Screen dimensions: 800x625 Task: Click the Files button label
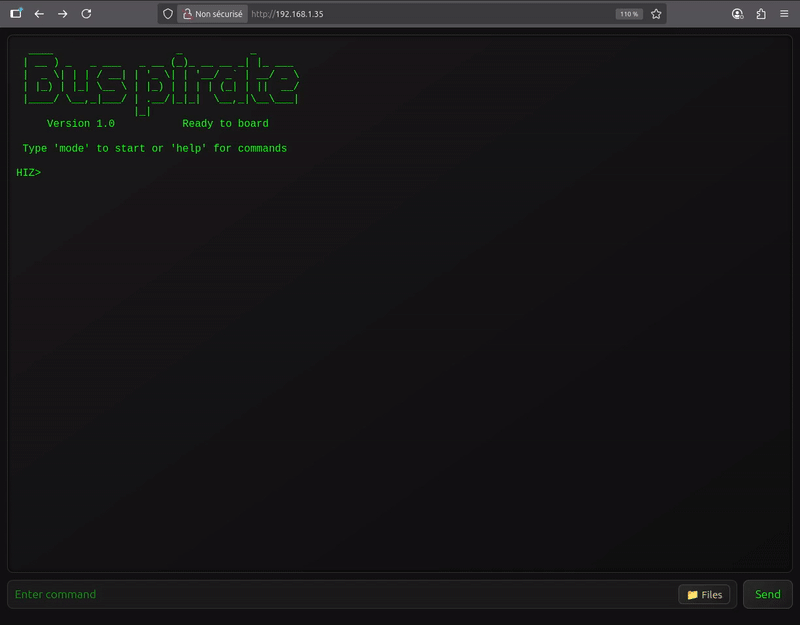coord(712,594)
